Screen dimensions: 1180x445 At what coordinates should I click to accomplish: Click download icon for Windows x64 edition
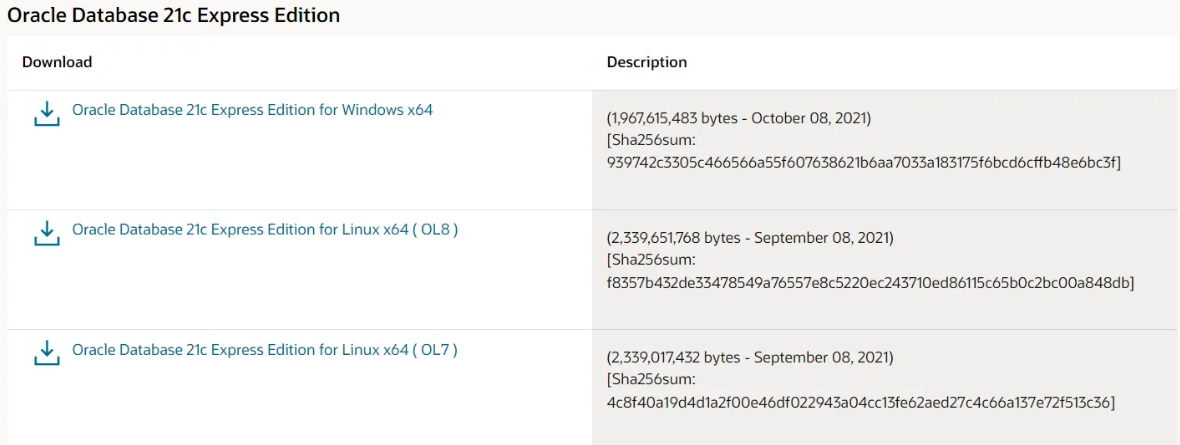click(47, 114)
